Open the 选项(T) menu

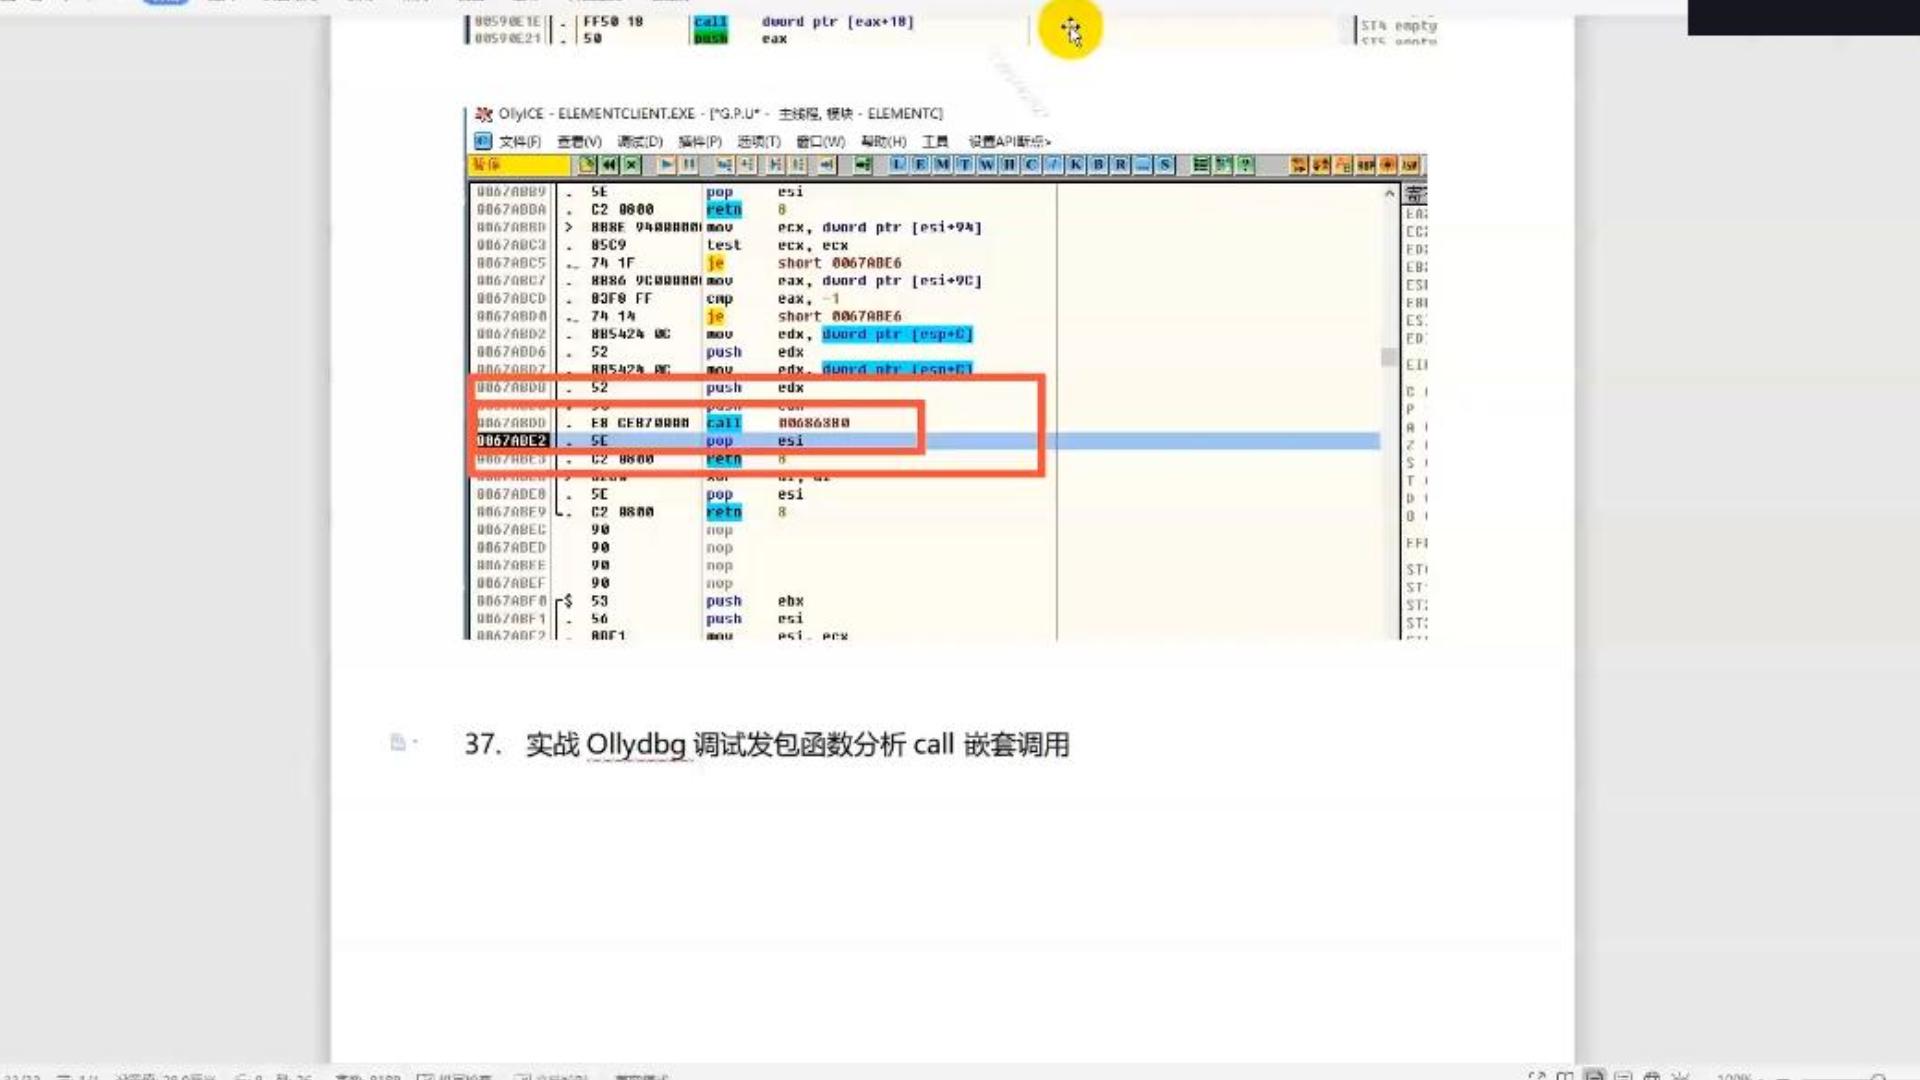pyautogui.click(x=759, y=141)
